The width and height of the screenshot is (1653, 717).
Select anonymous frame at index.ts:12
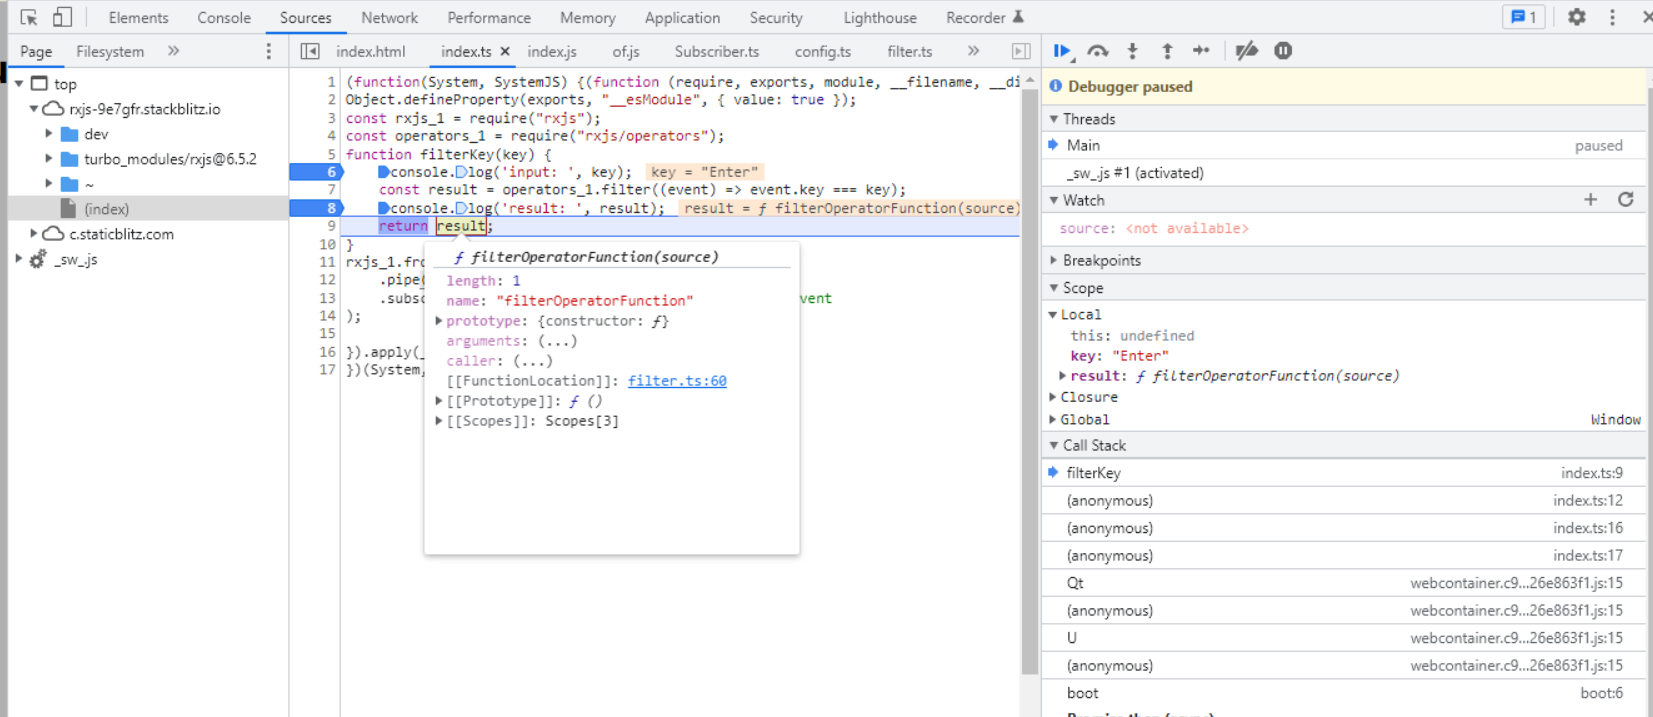[1343, 501]
